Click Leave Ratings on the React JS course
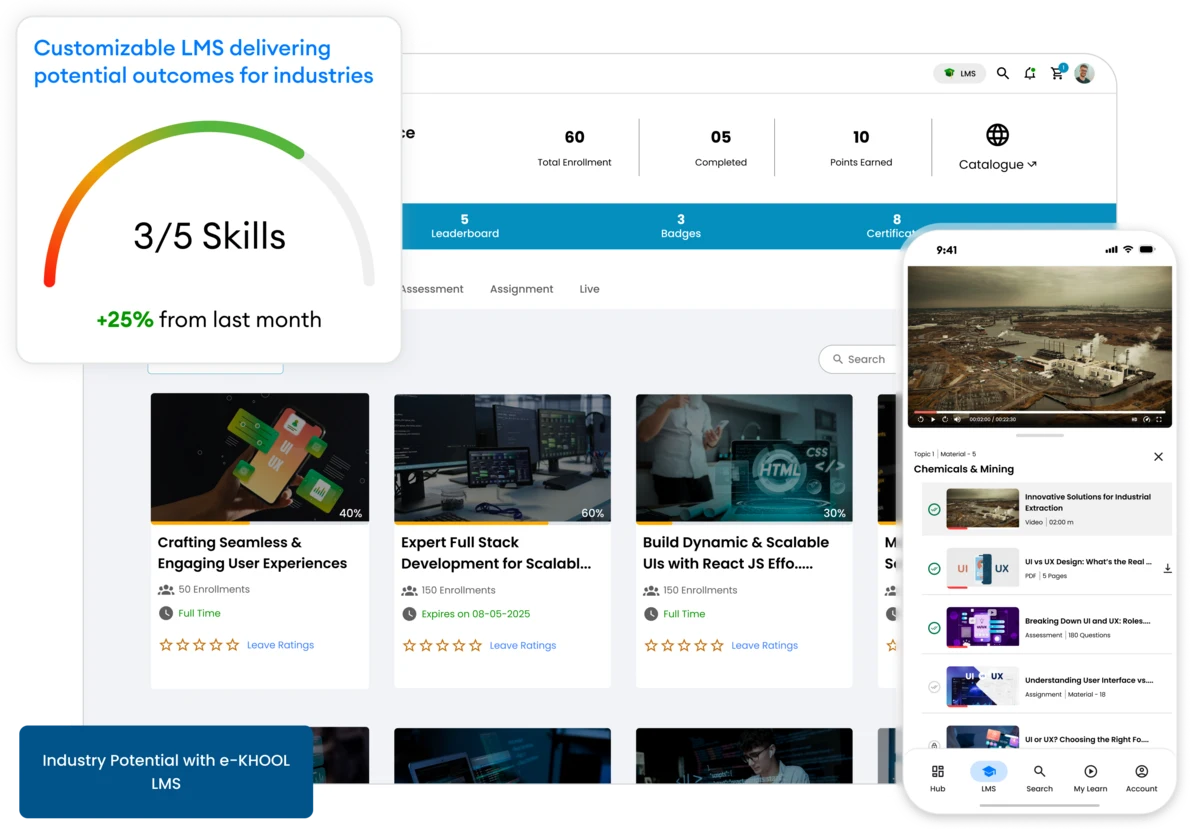This screenshot has width=1200, height=838. point(764,645)
